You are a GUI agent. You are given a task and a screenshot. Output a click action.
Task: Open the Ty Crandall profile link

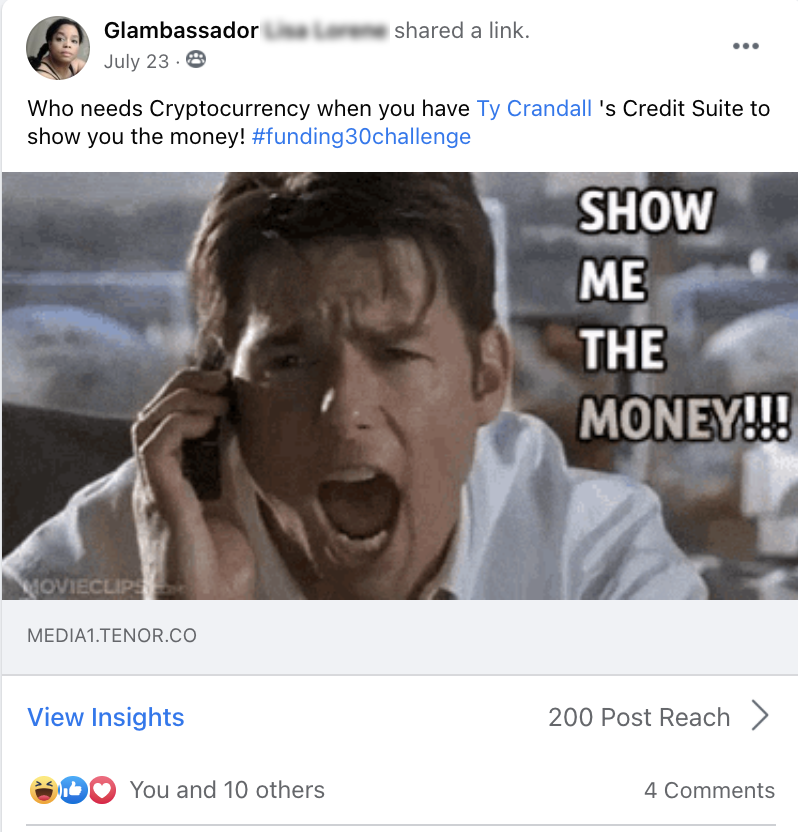[534, 108]
